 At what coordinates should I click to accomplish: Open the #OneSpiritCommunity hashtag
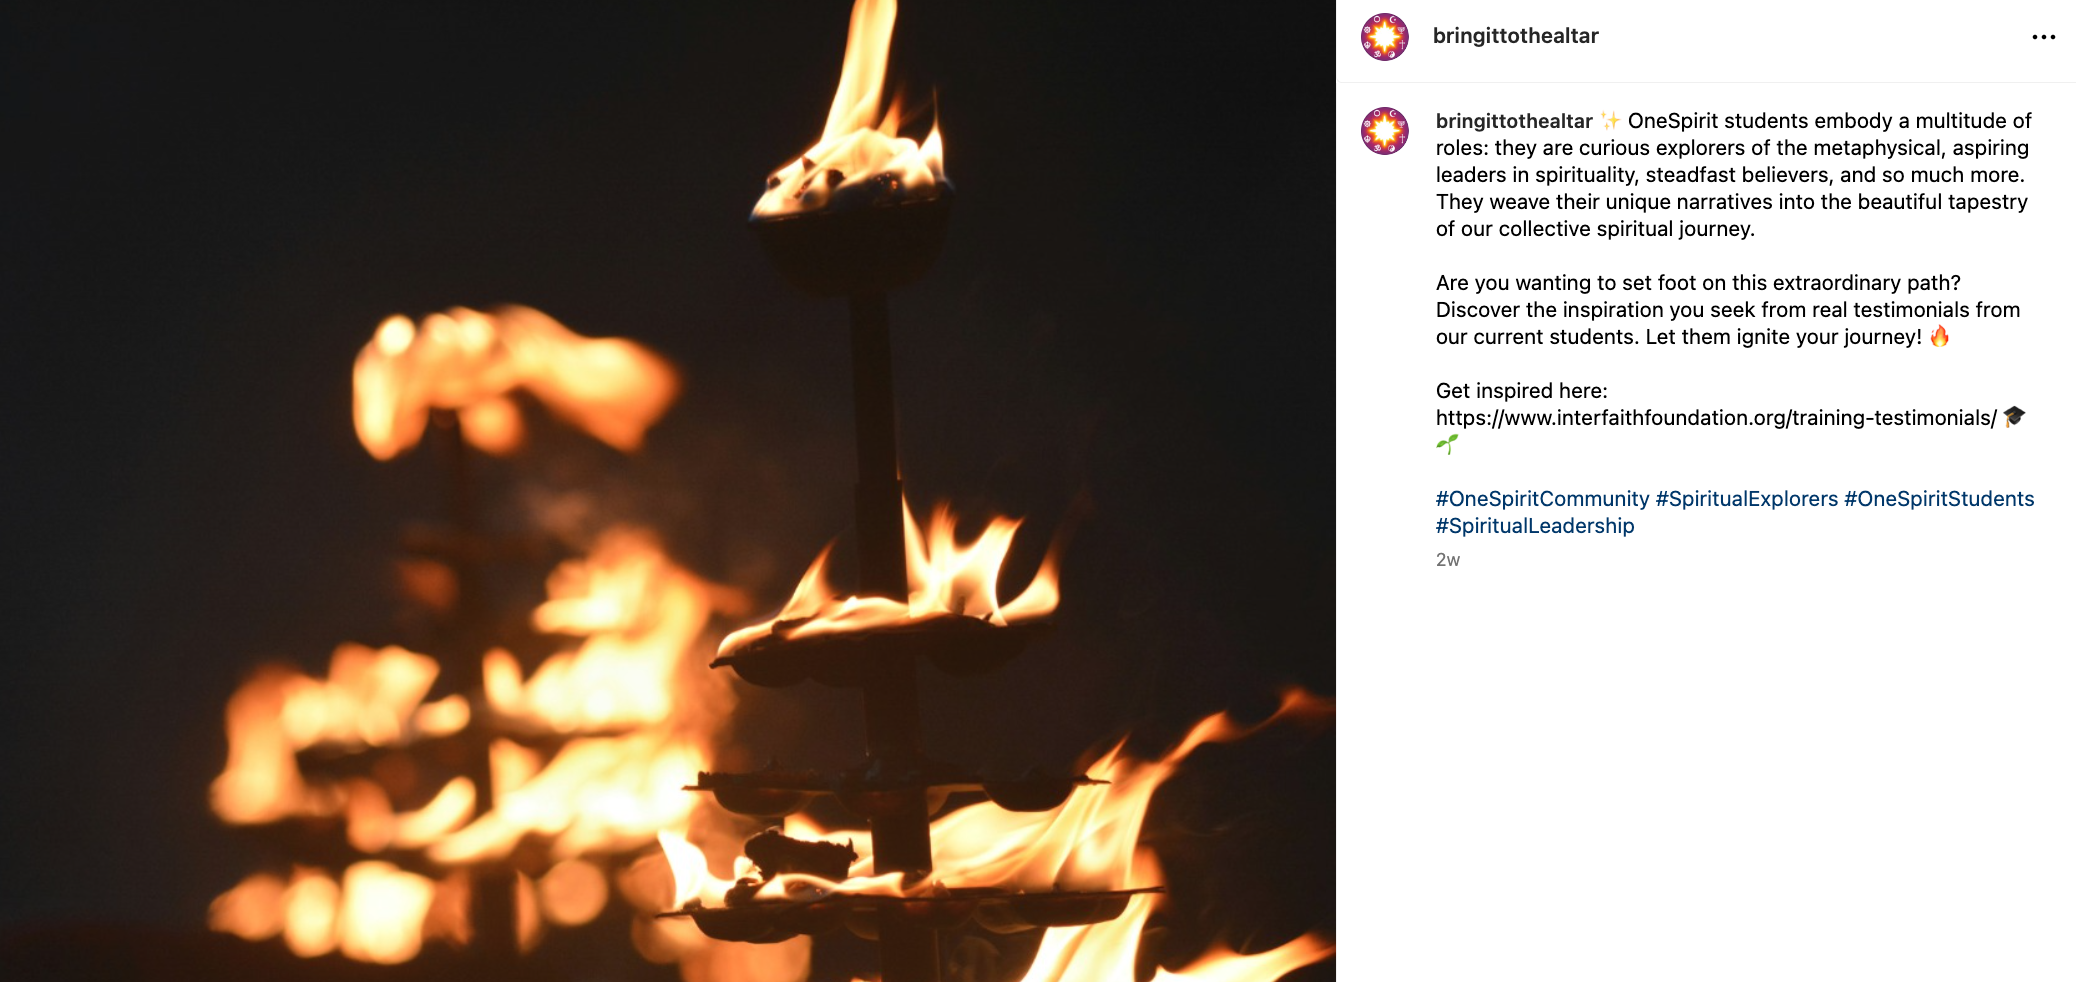tap(1542, 499)
